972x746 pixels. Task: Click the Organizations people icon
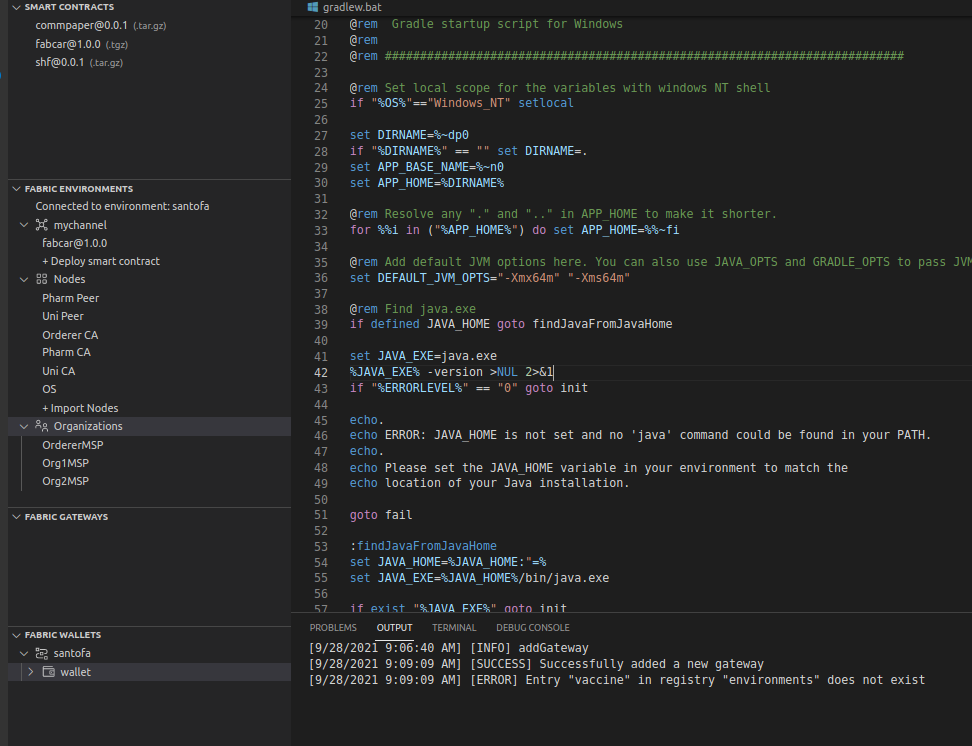tap(42, 425)
